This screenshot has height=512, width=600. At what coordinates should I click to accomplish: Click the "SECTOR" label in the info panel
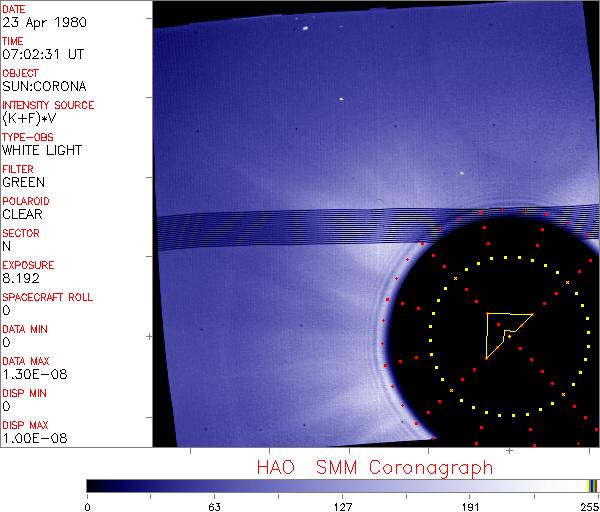pyautogui.click(x=21, y=233)
